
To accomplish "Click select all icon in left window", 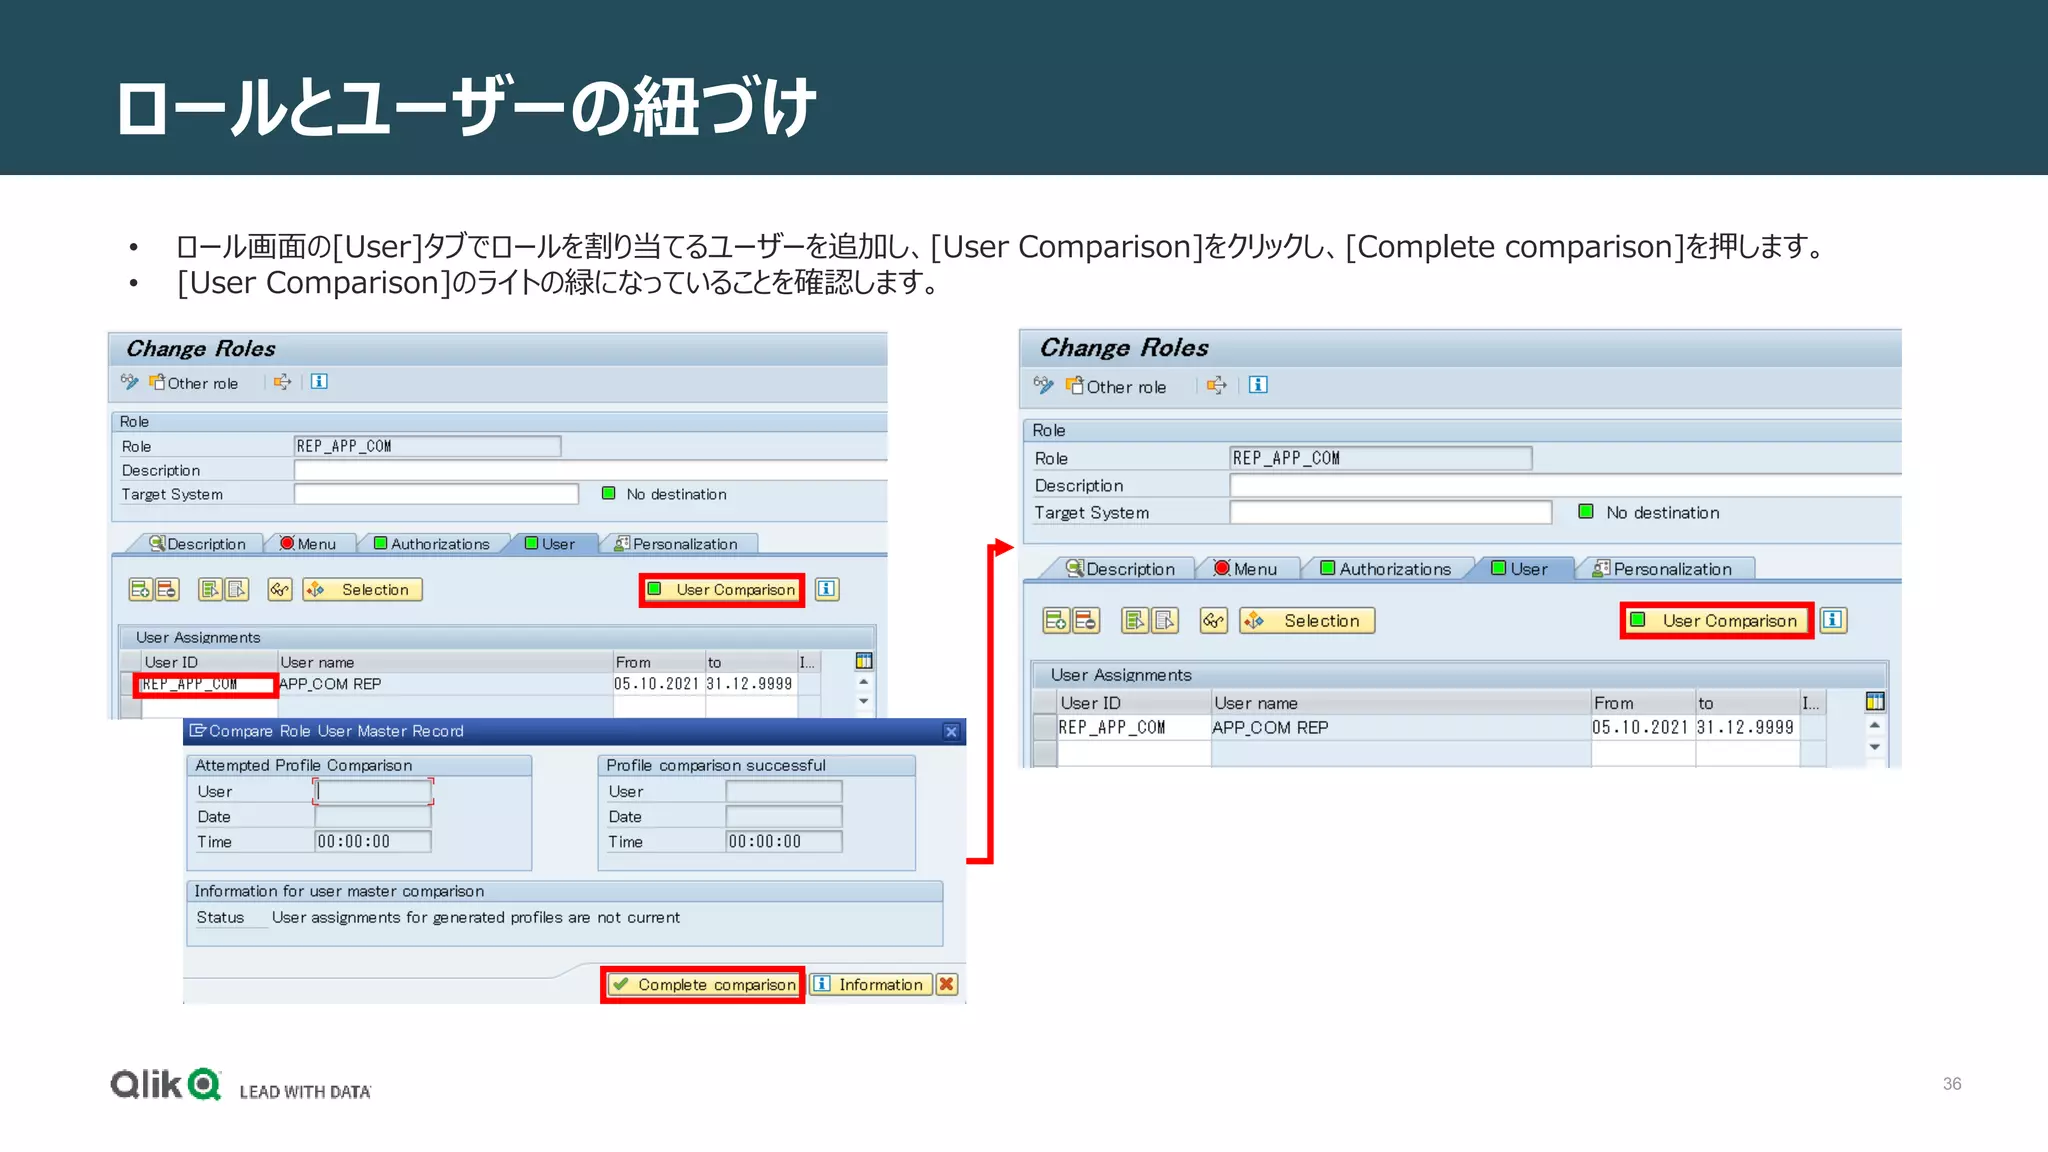I will (x=210, y=590).
